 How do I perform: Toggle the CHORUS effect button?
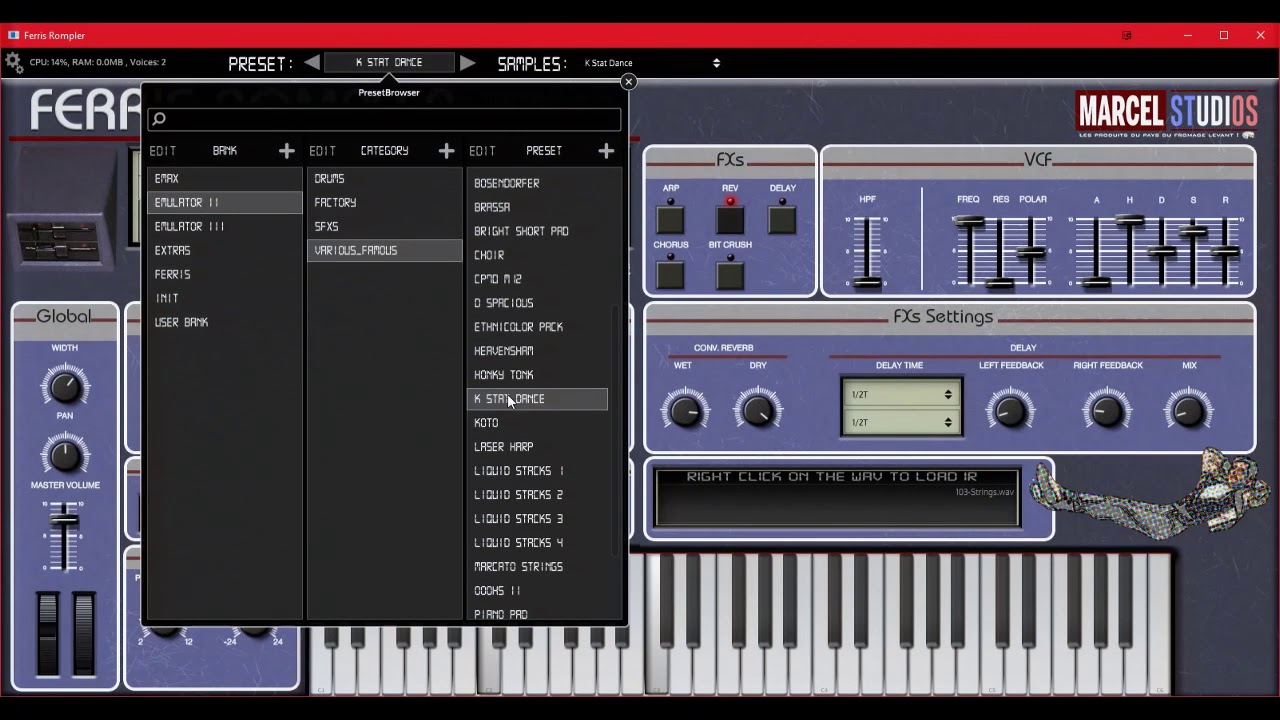[670, 273]
